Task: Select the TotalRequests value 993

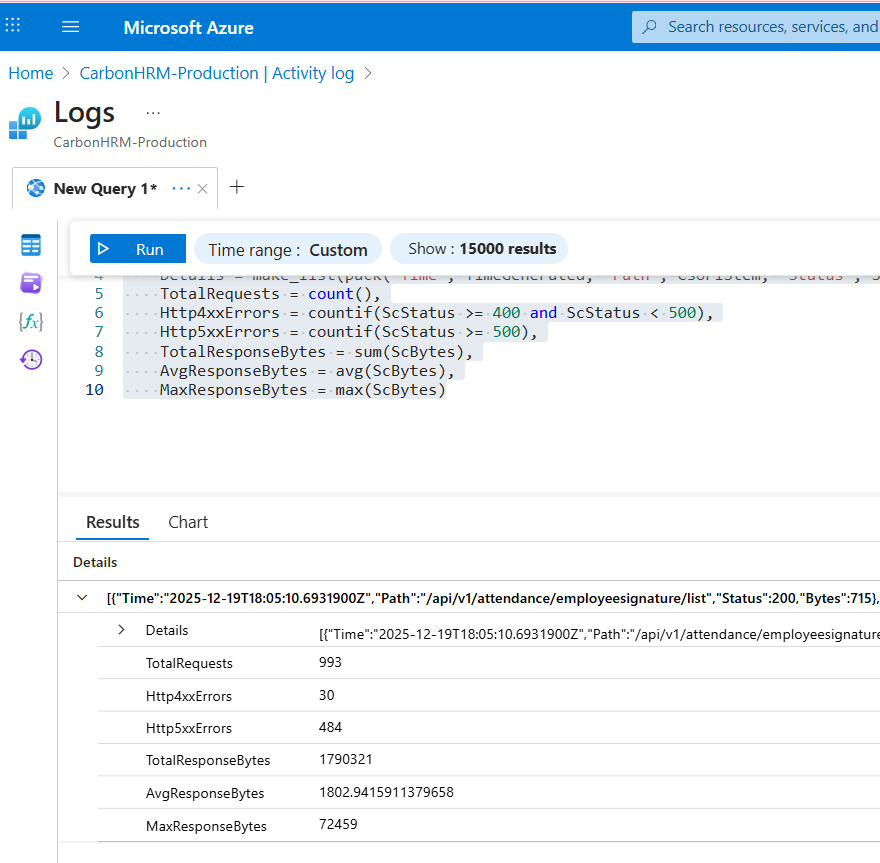Action: click(330, 663)
